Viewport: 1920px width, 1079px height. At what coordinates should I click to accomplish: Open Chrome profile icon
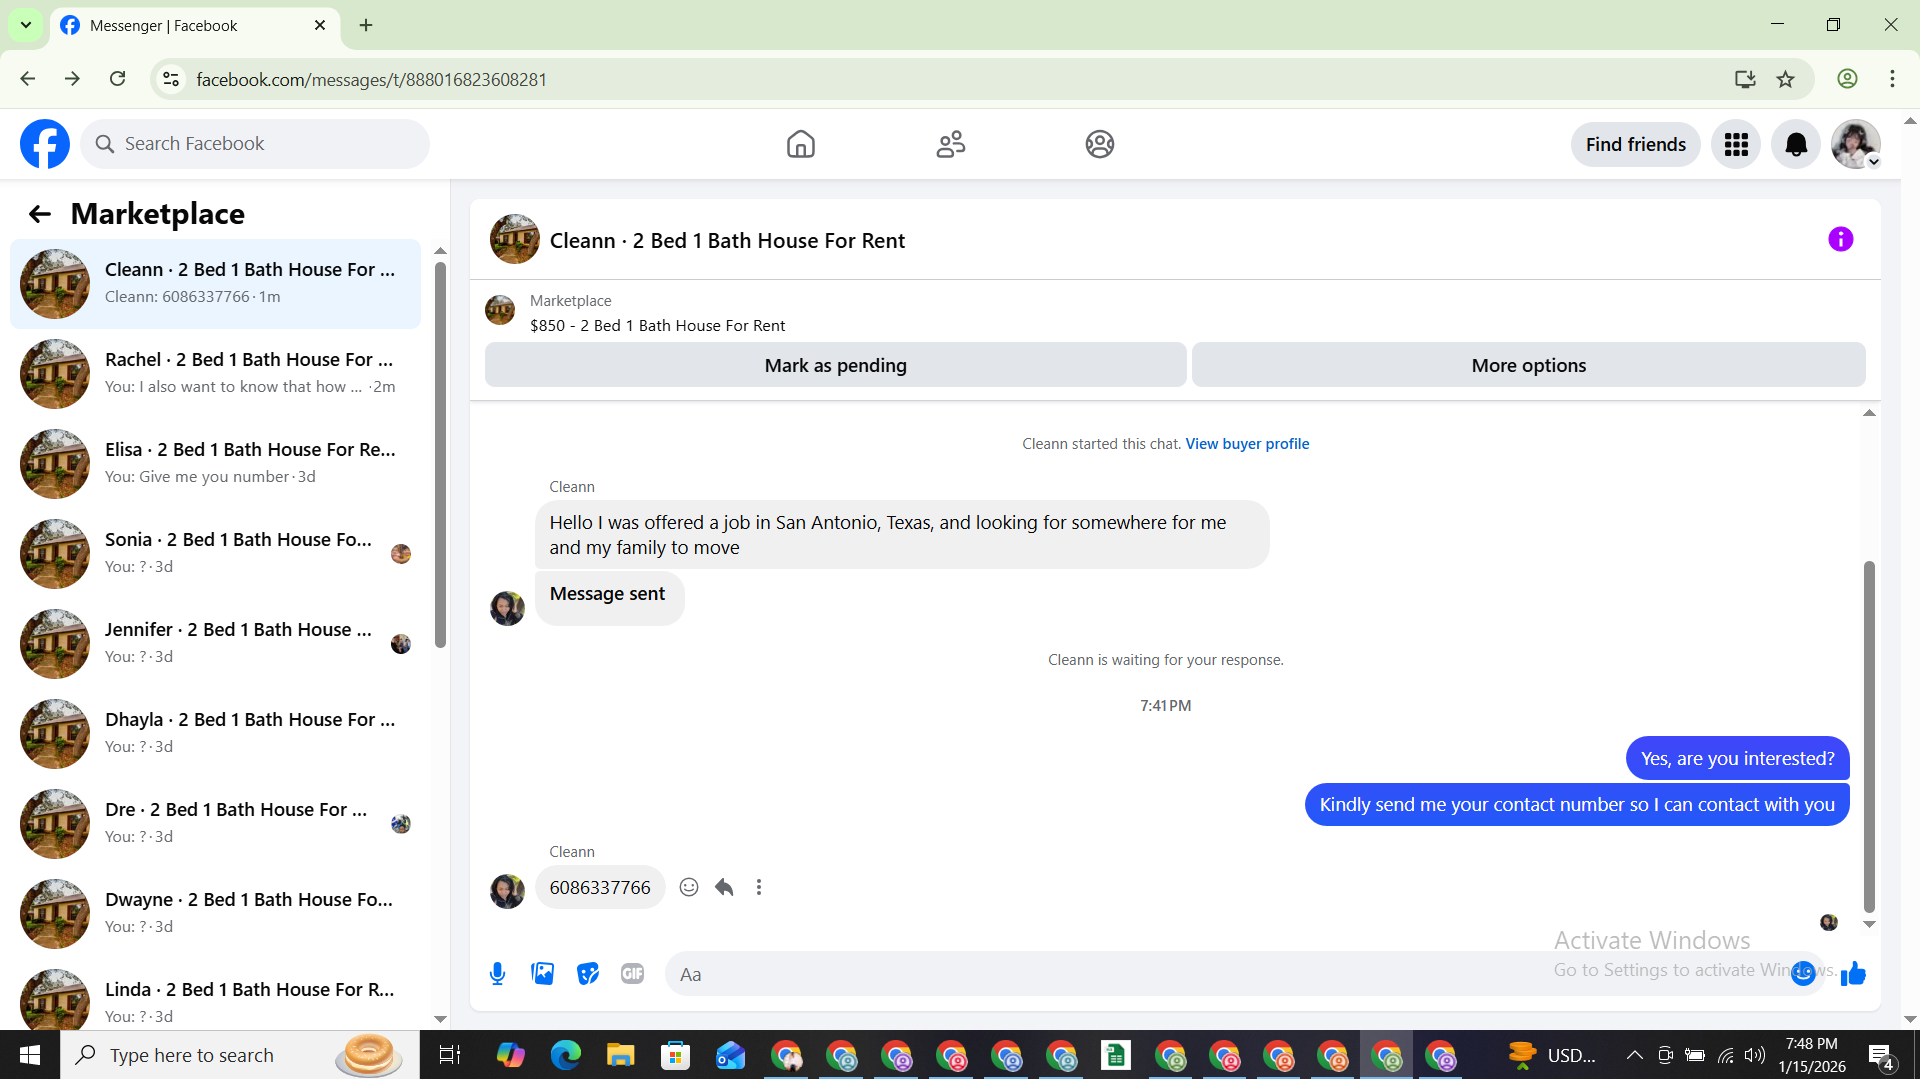pyautogui.click(x=1847, y=79)
